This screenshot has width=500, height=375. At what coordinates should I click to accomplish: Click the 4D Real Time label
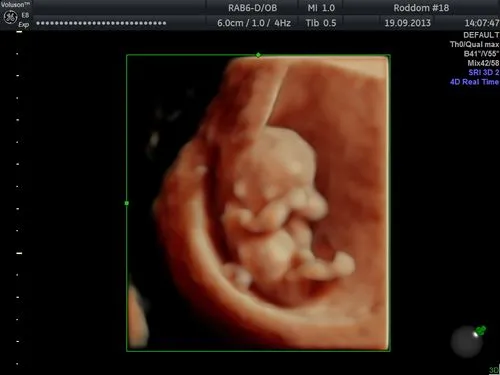coord(474,82)
